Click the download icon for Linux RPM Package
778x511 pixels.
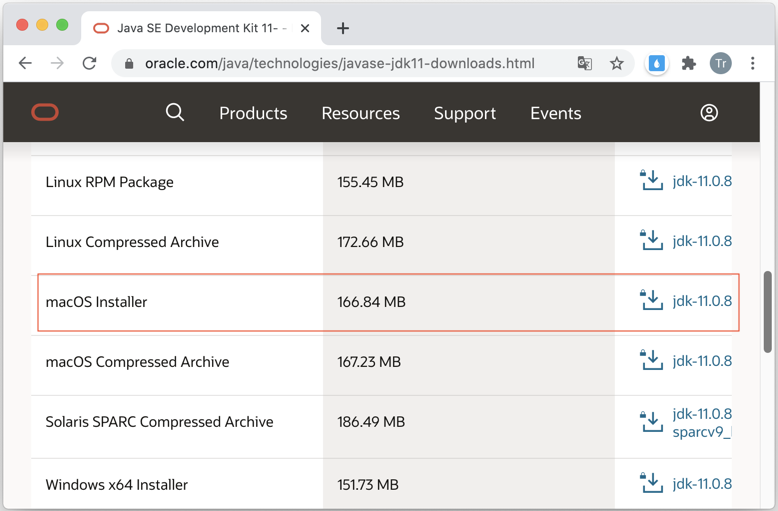coord(651,180)
